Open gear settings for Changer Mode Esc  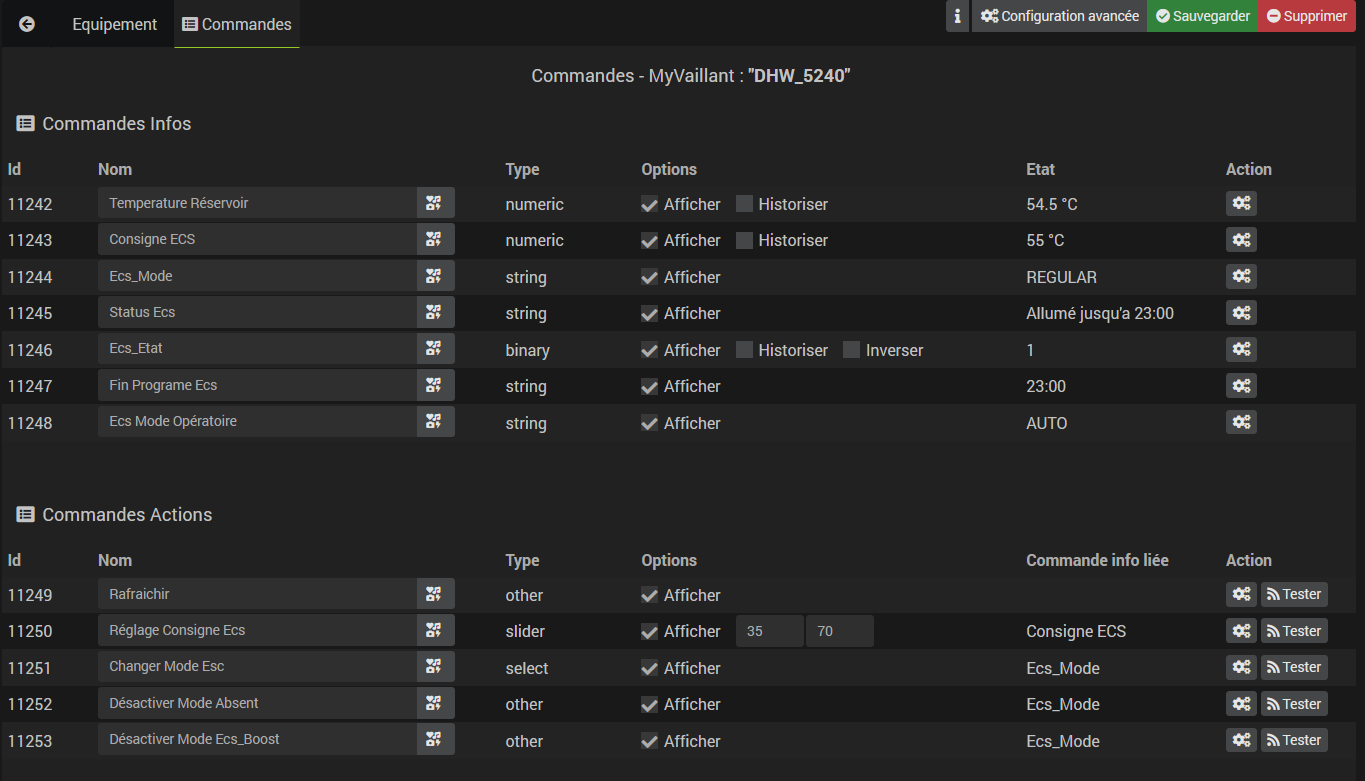click(1241, 668)
